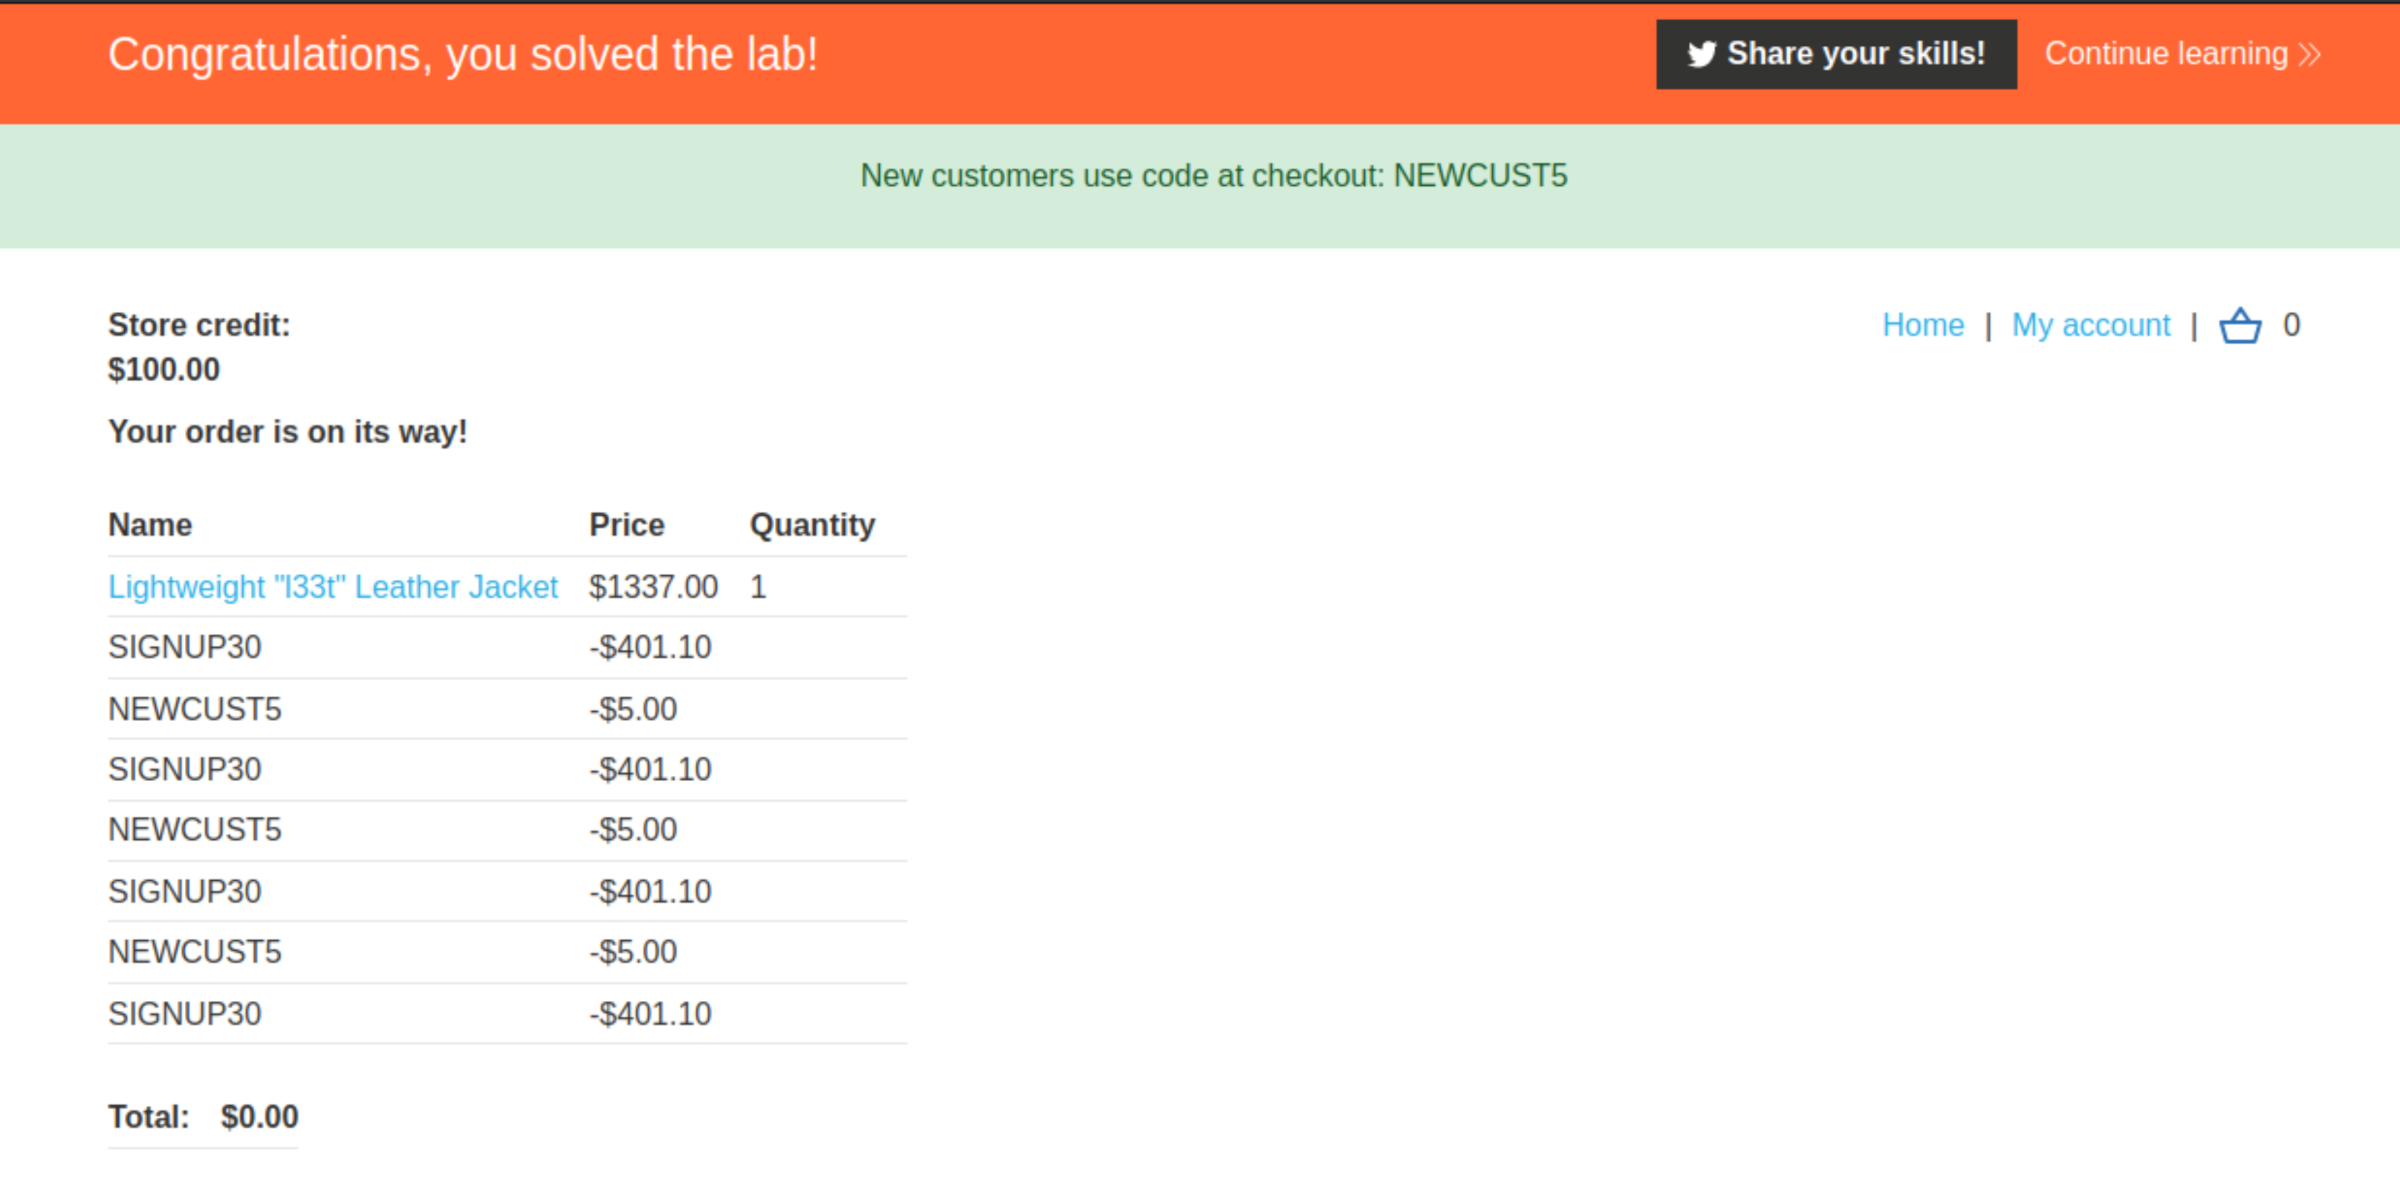Click the $1337.00 jacket price cell
Image resolution: width=2400 pixels, height=1178 pixels.
tap(653, 587)
